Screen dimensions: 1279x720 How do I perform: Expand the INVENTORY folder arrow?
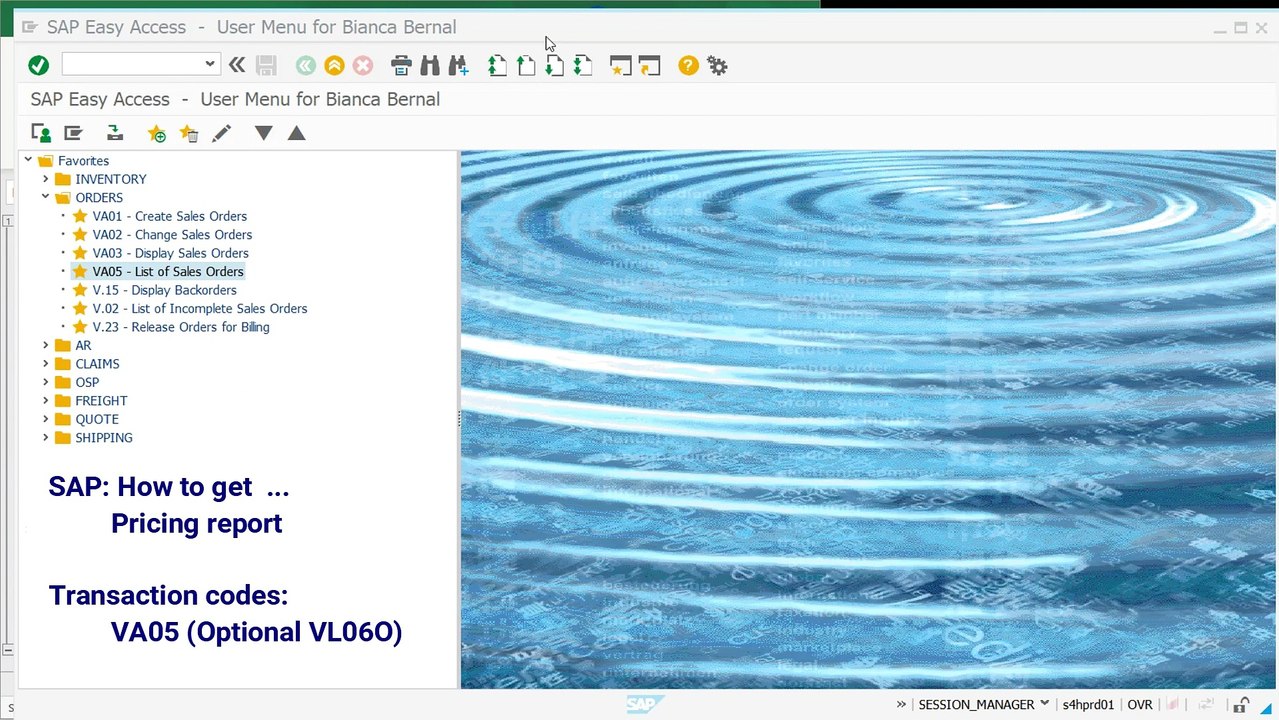[x=46, y=179]
